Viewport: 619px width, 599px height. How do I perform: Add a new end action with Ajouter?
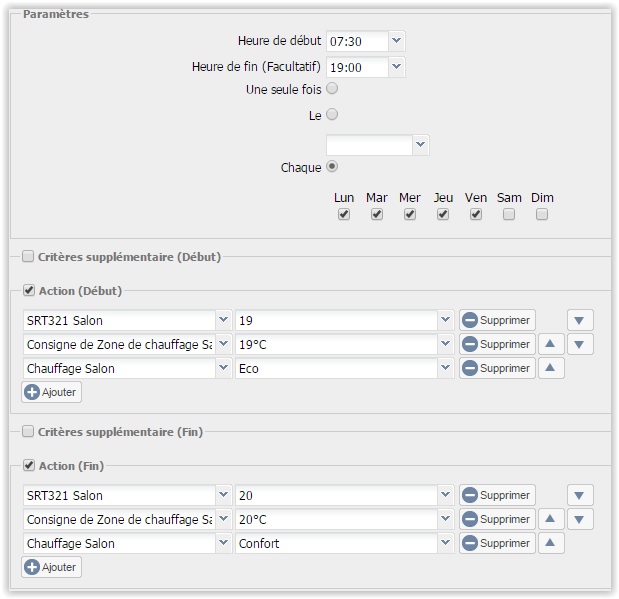coord(52,567)
